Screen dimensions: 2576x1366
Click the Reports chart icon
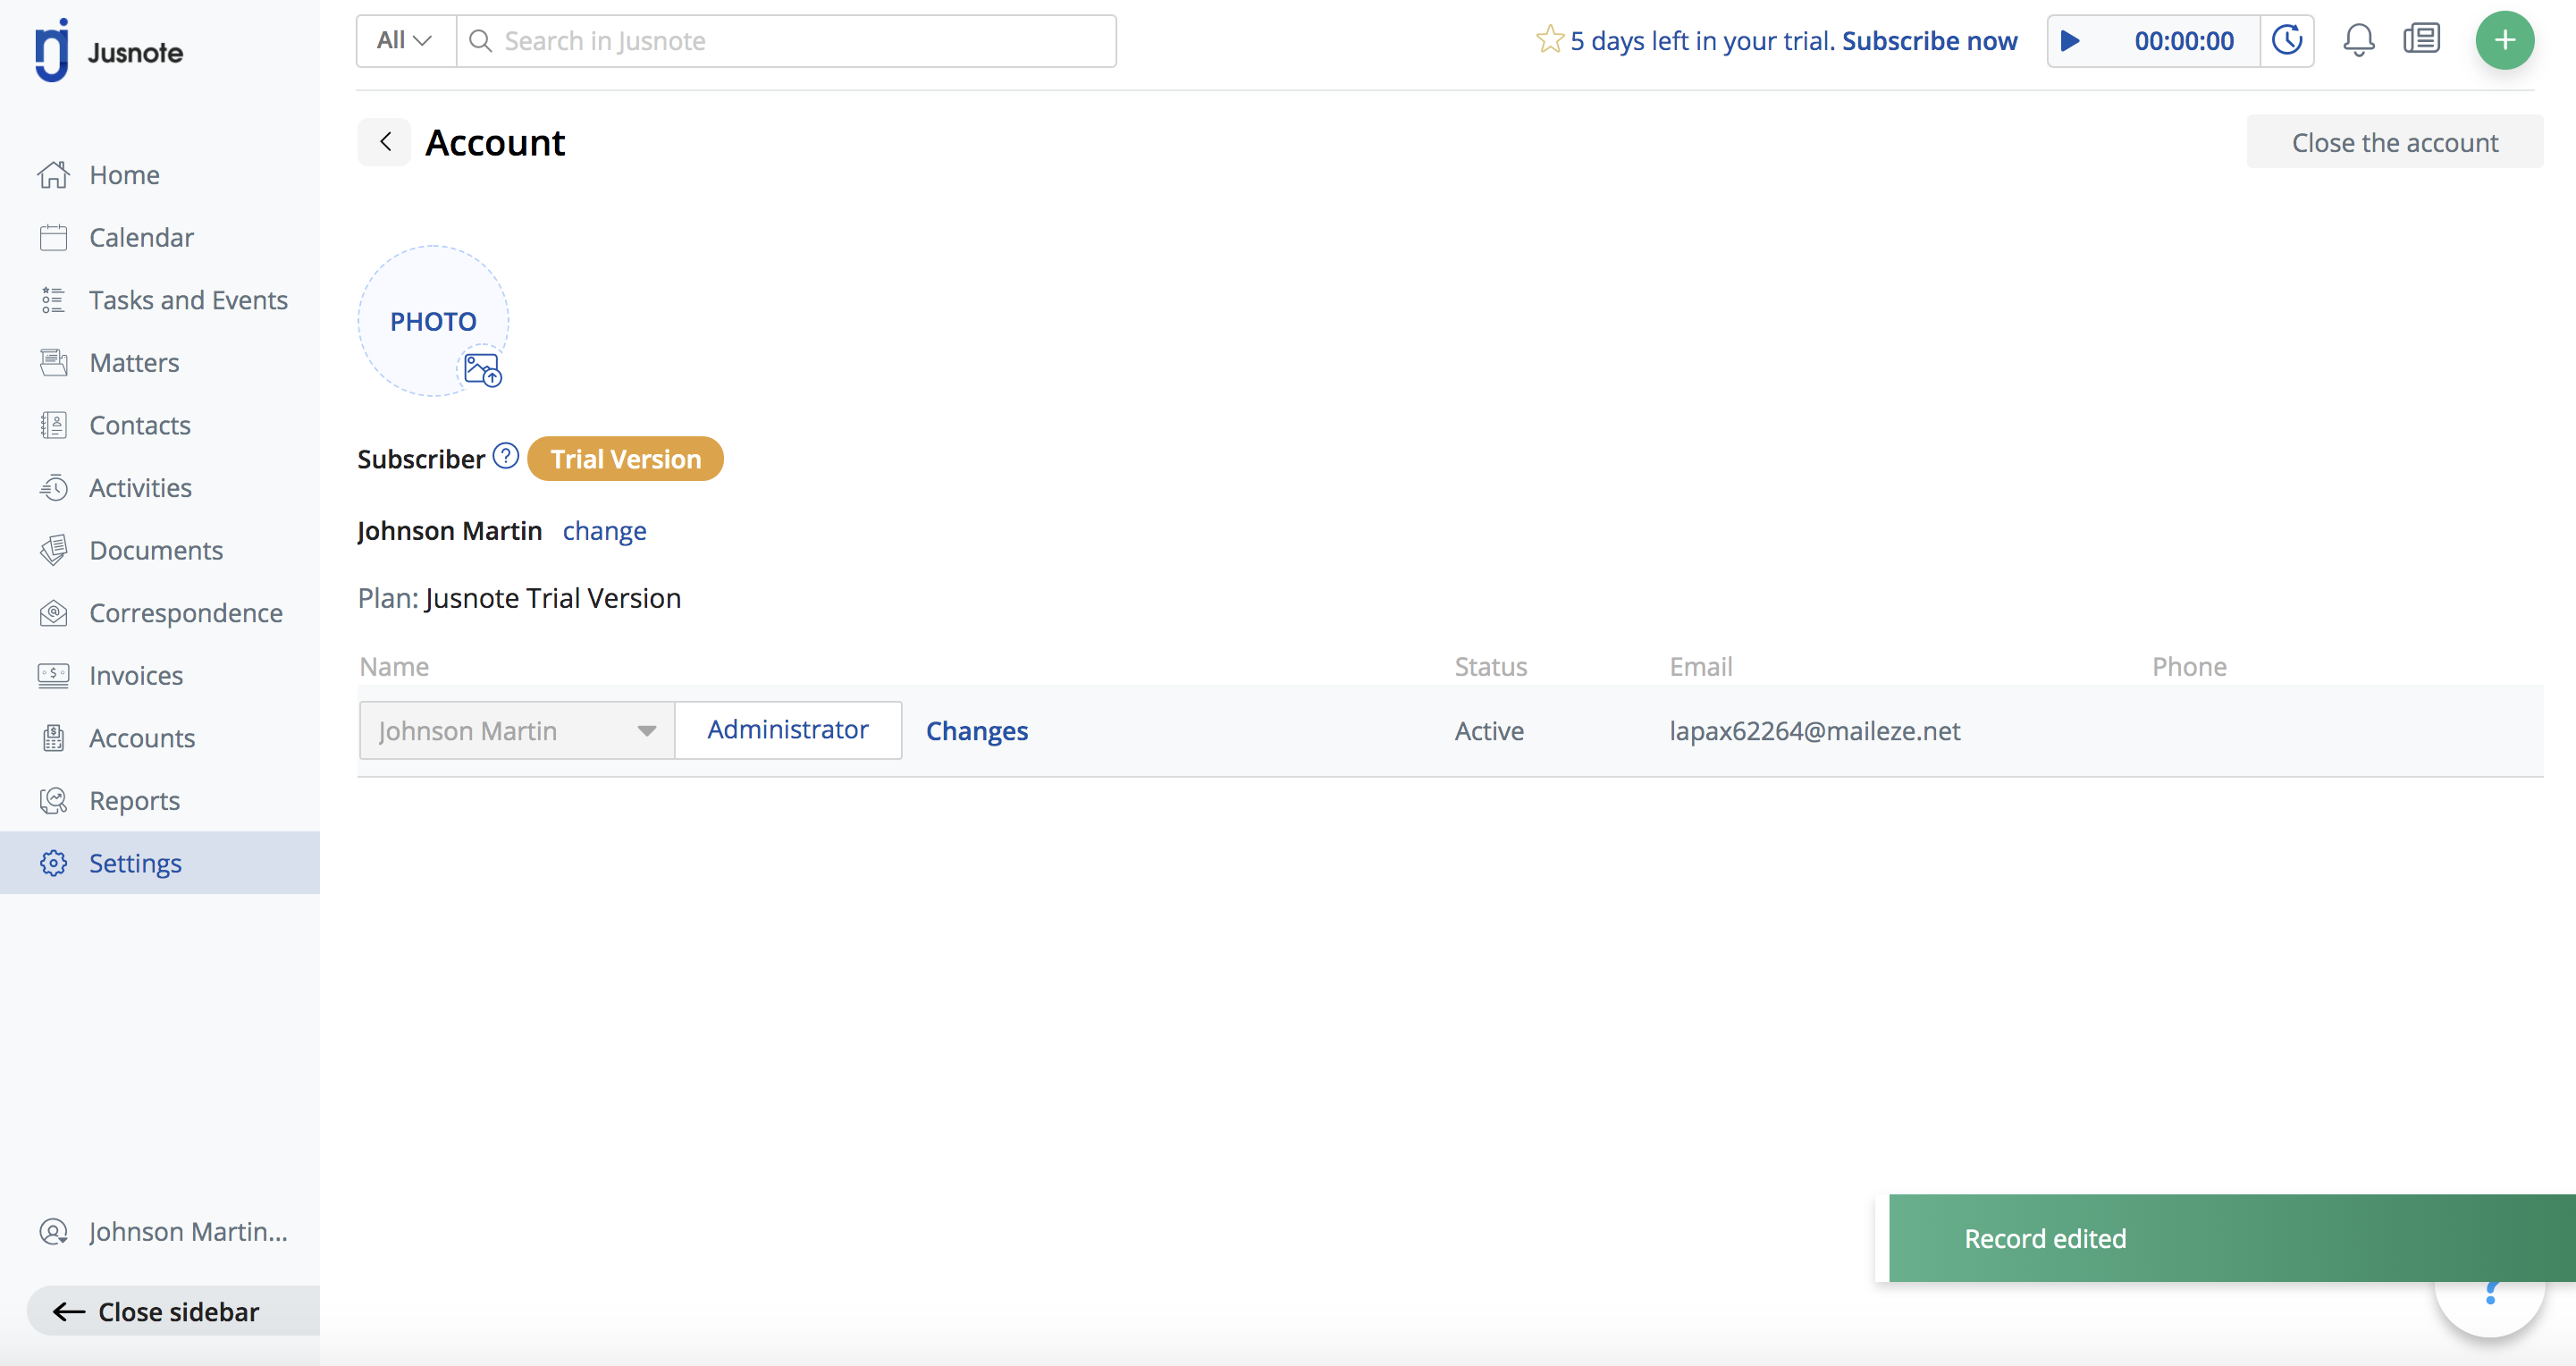[54, 801]
